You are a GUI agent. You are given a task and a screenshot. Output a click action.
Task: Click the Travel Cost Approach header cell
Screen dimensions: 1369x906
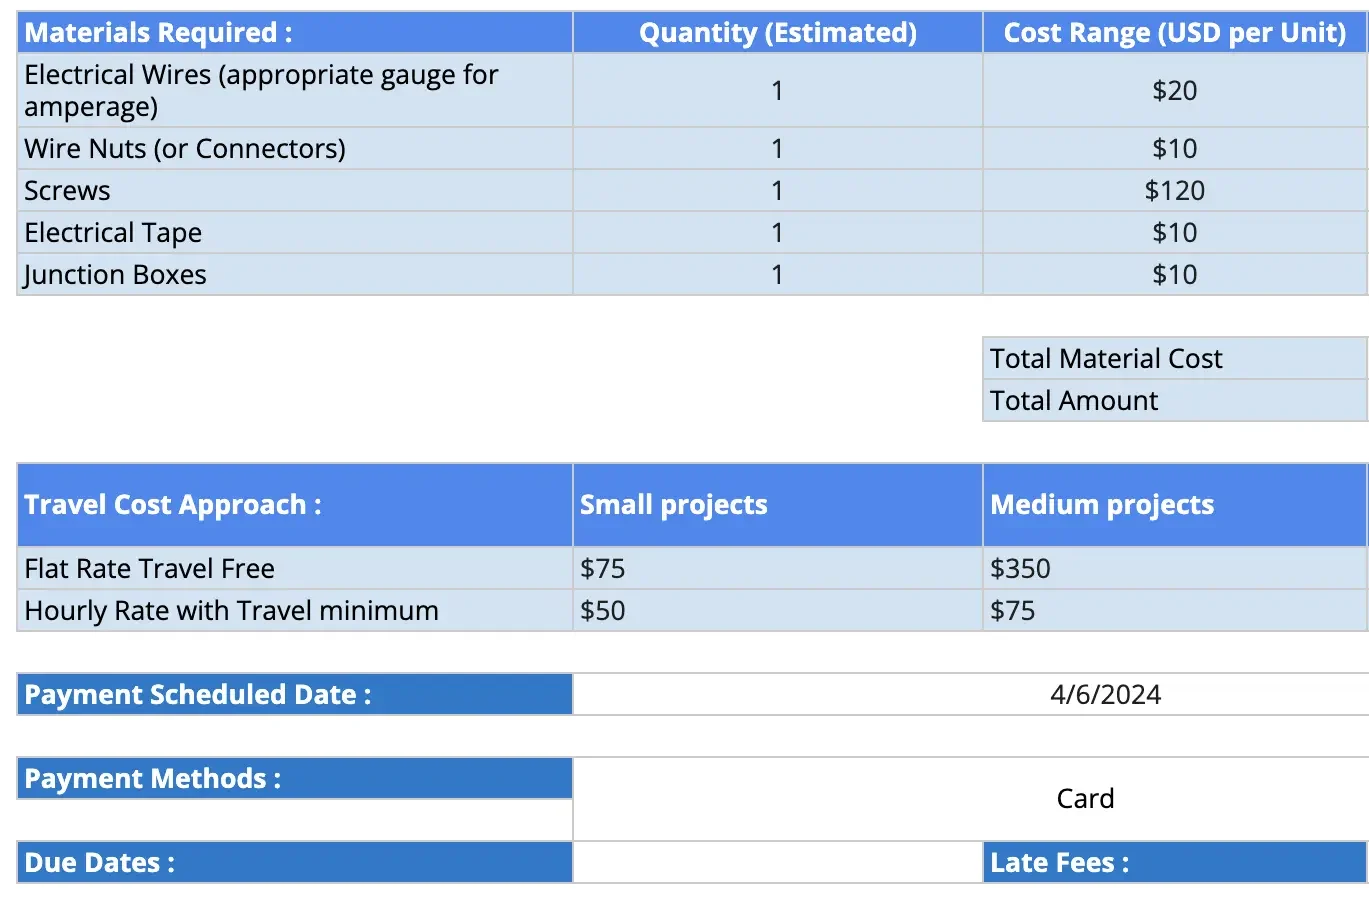click(294, 505)
